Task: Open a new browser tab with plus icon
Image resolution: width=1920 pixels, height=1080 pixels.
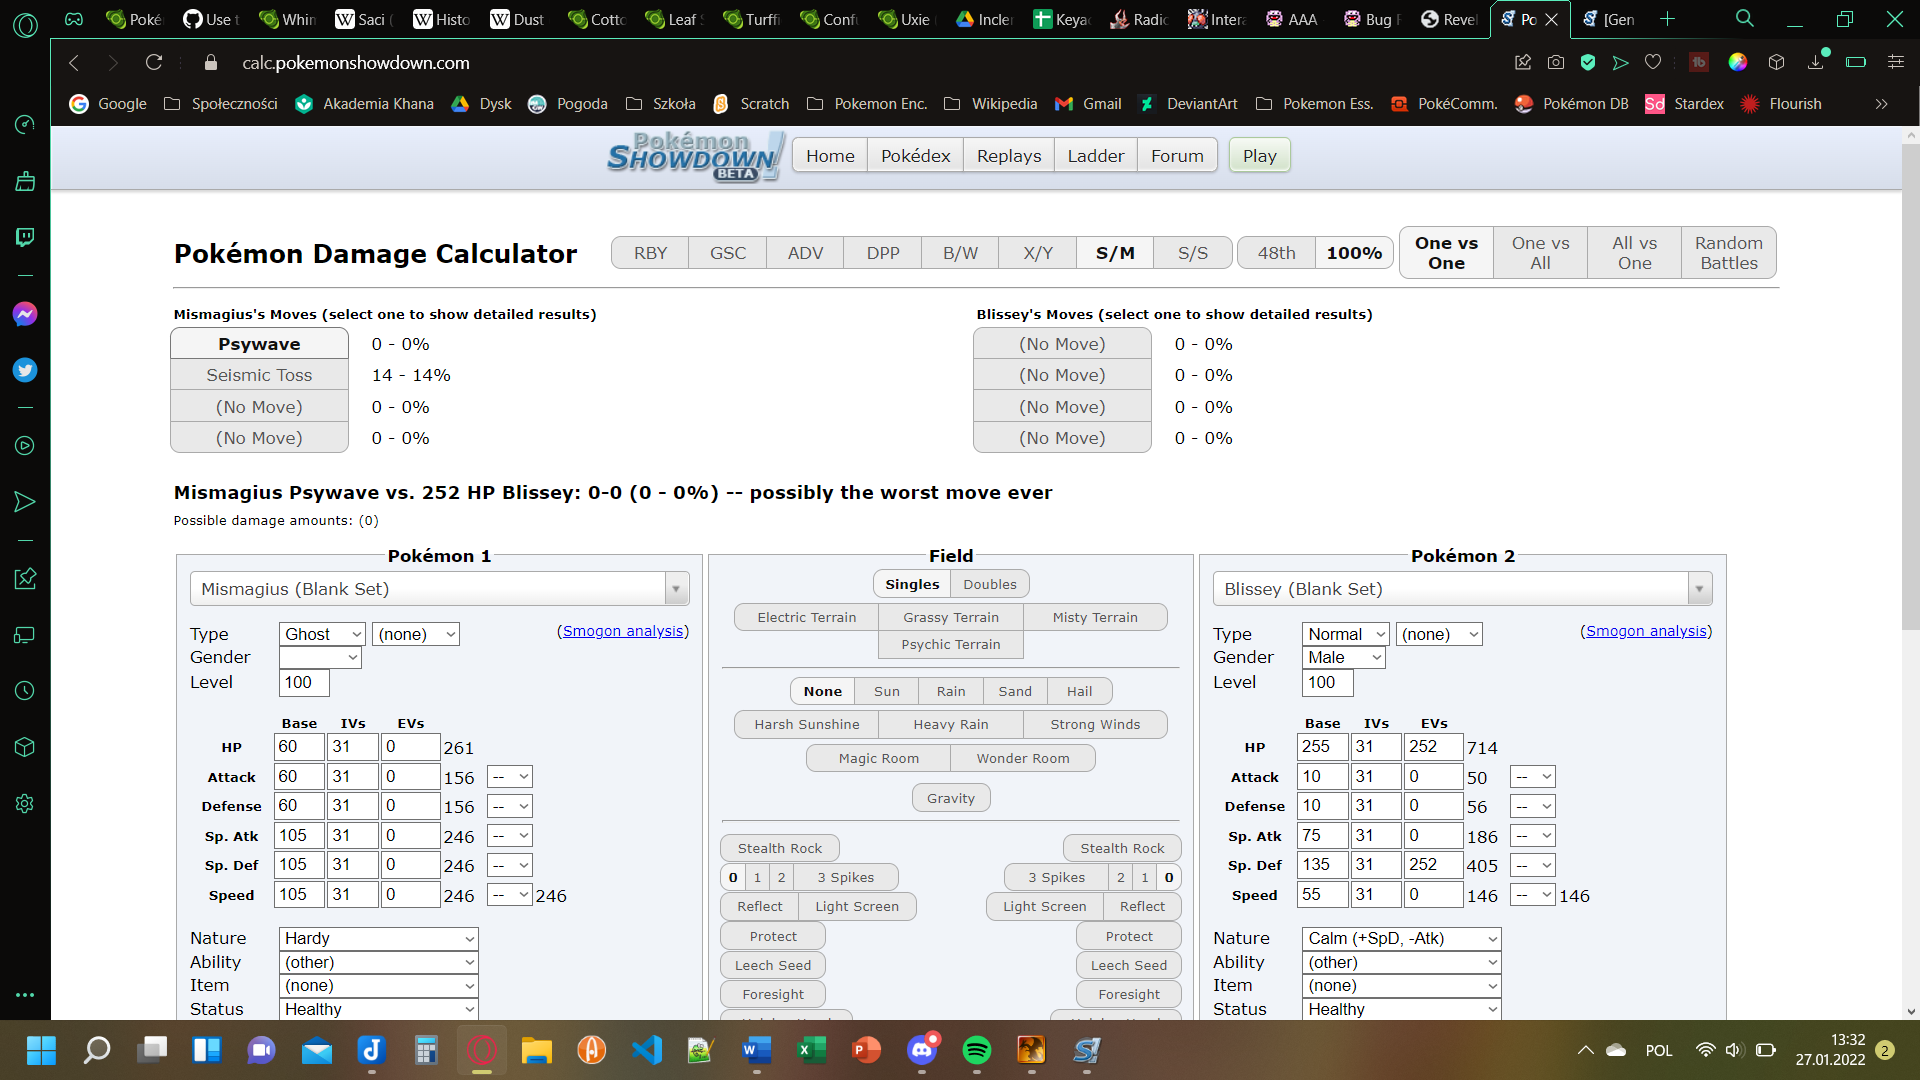Action: coord(1667,18)
